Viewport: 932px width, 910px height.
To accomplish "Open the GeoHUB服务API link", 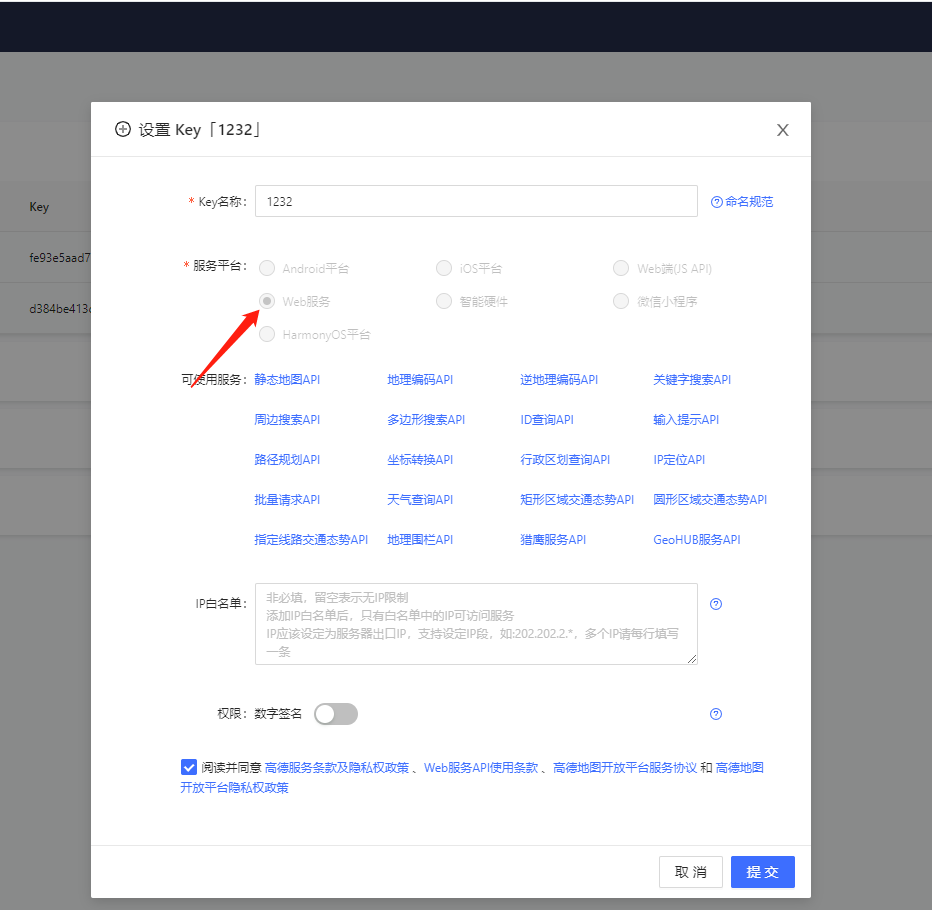I will [697, 540].
